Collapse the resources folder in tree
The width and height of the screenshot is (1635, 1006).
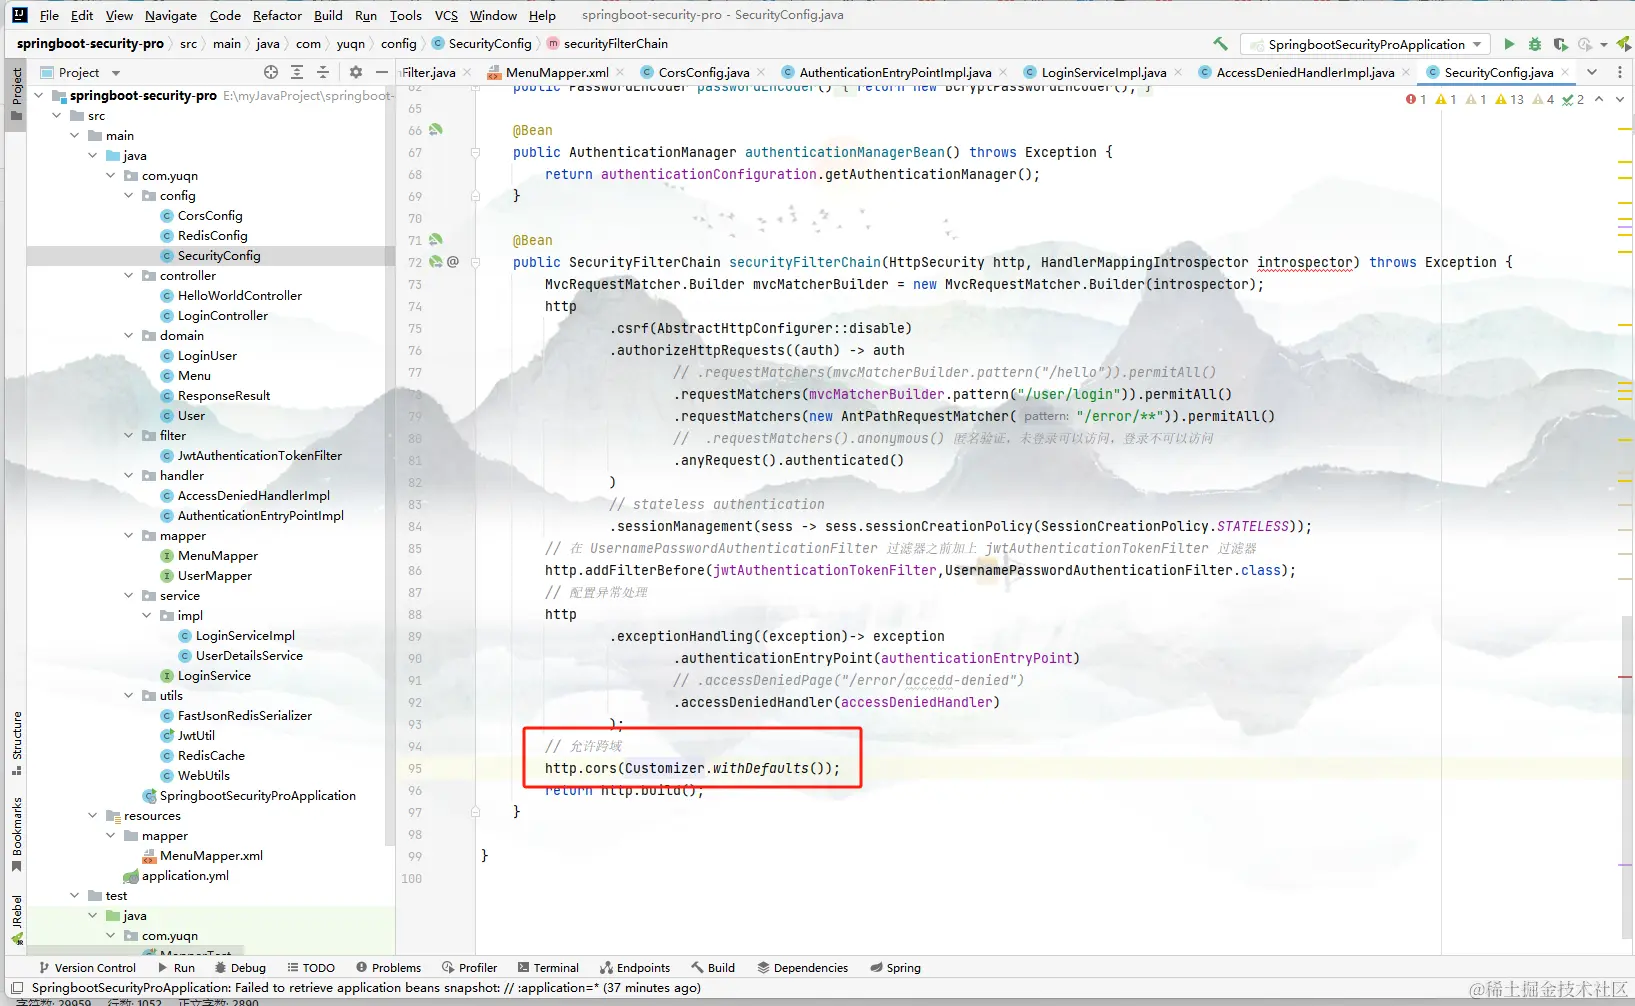click(92, 816)
